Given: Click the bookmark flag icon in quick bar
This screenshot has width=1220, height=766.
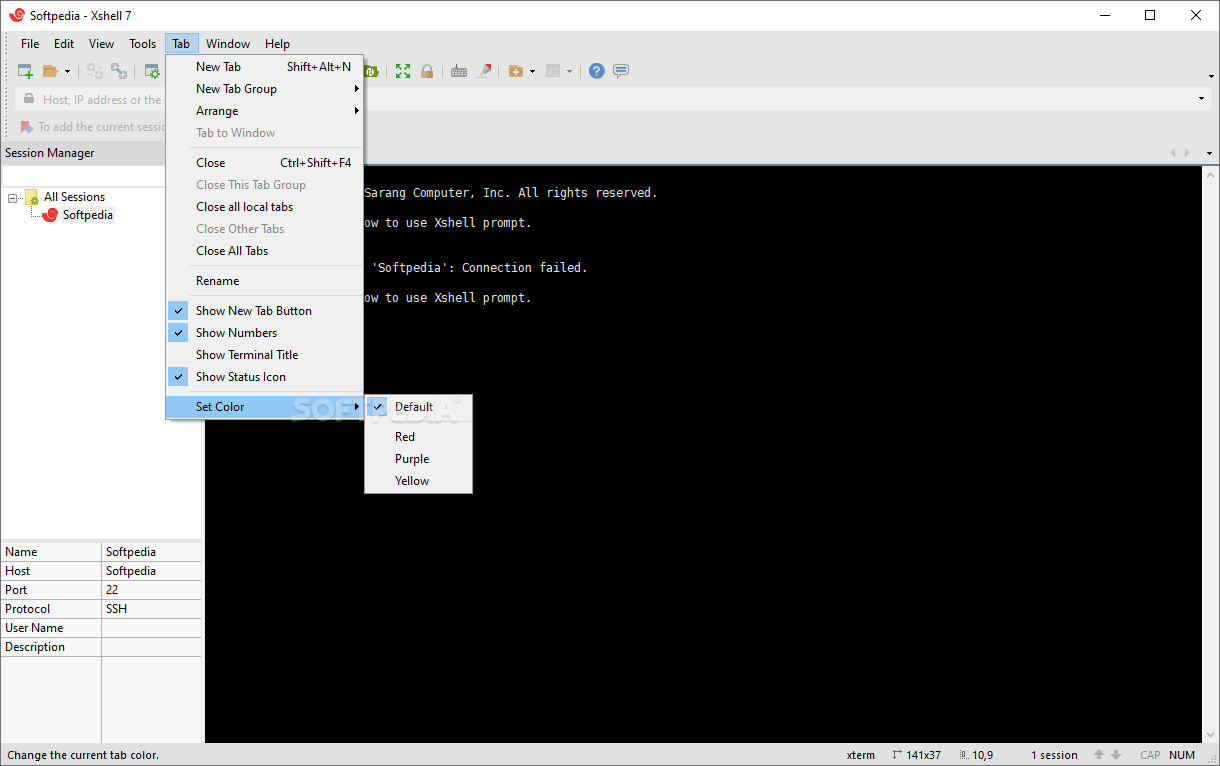Looking at the screenshot, I should 26,127.
